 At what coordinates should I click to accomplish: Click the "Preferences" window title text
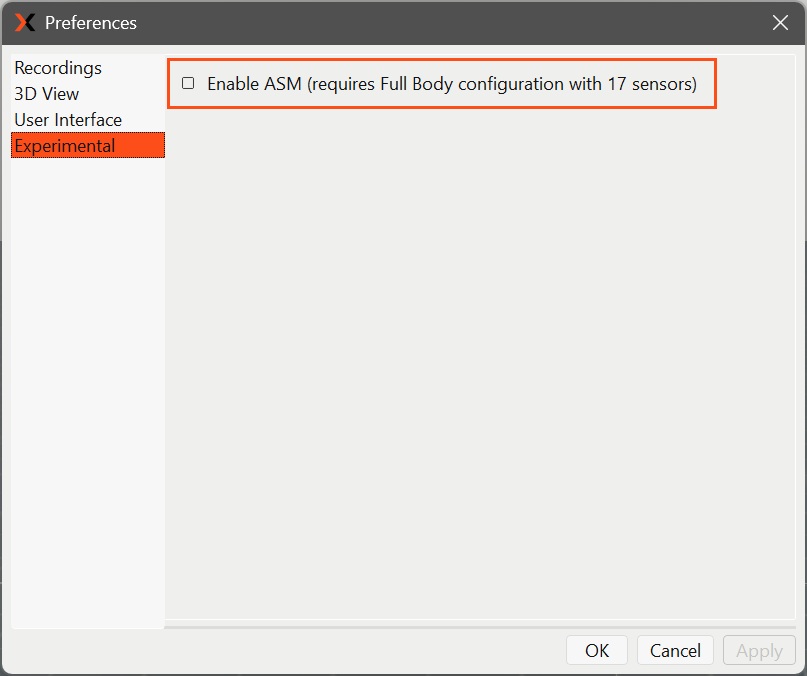pos(91,22)
